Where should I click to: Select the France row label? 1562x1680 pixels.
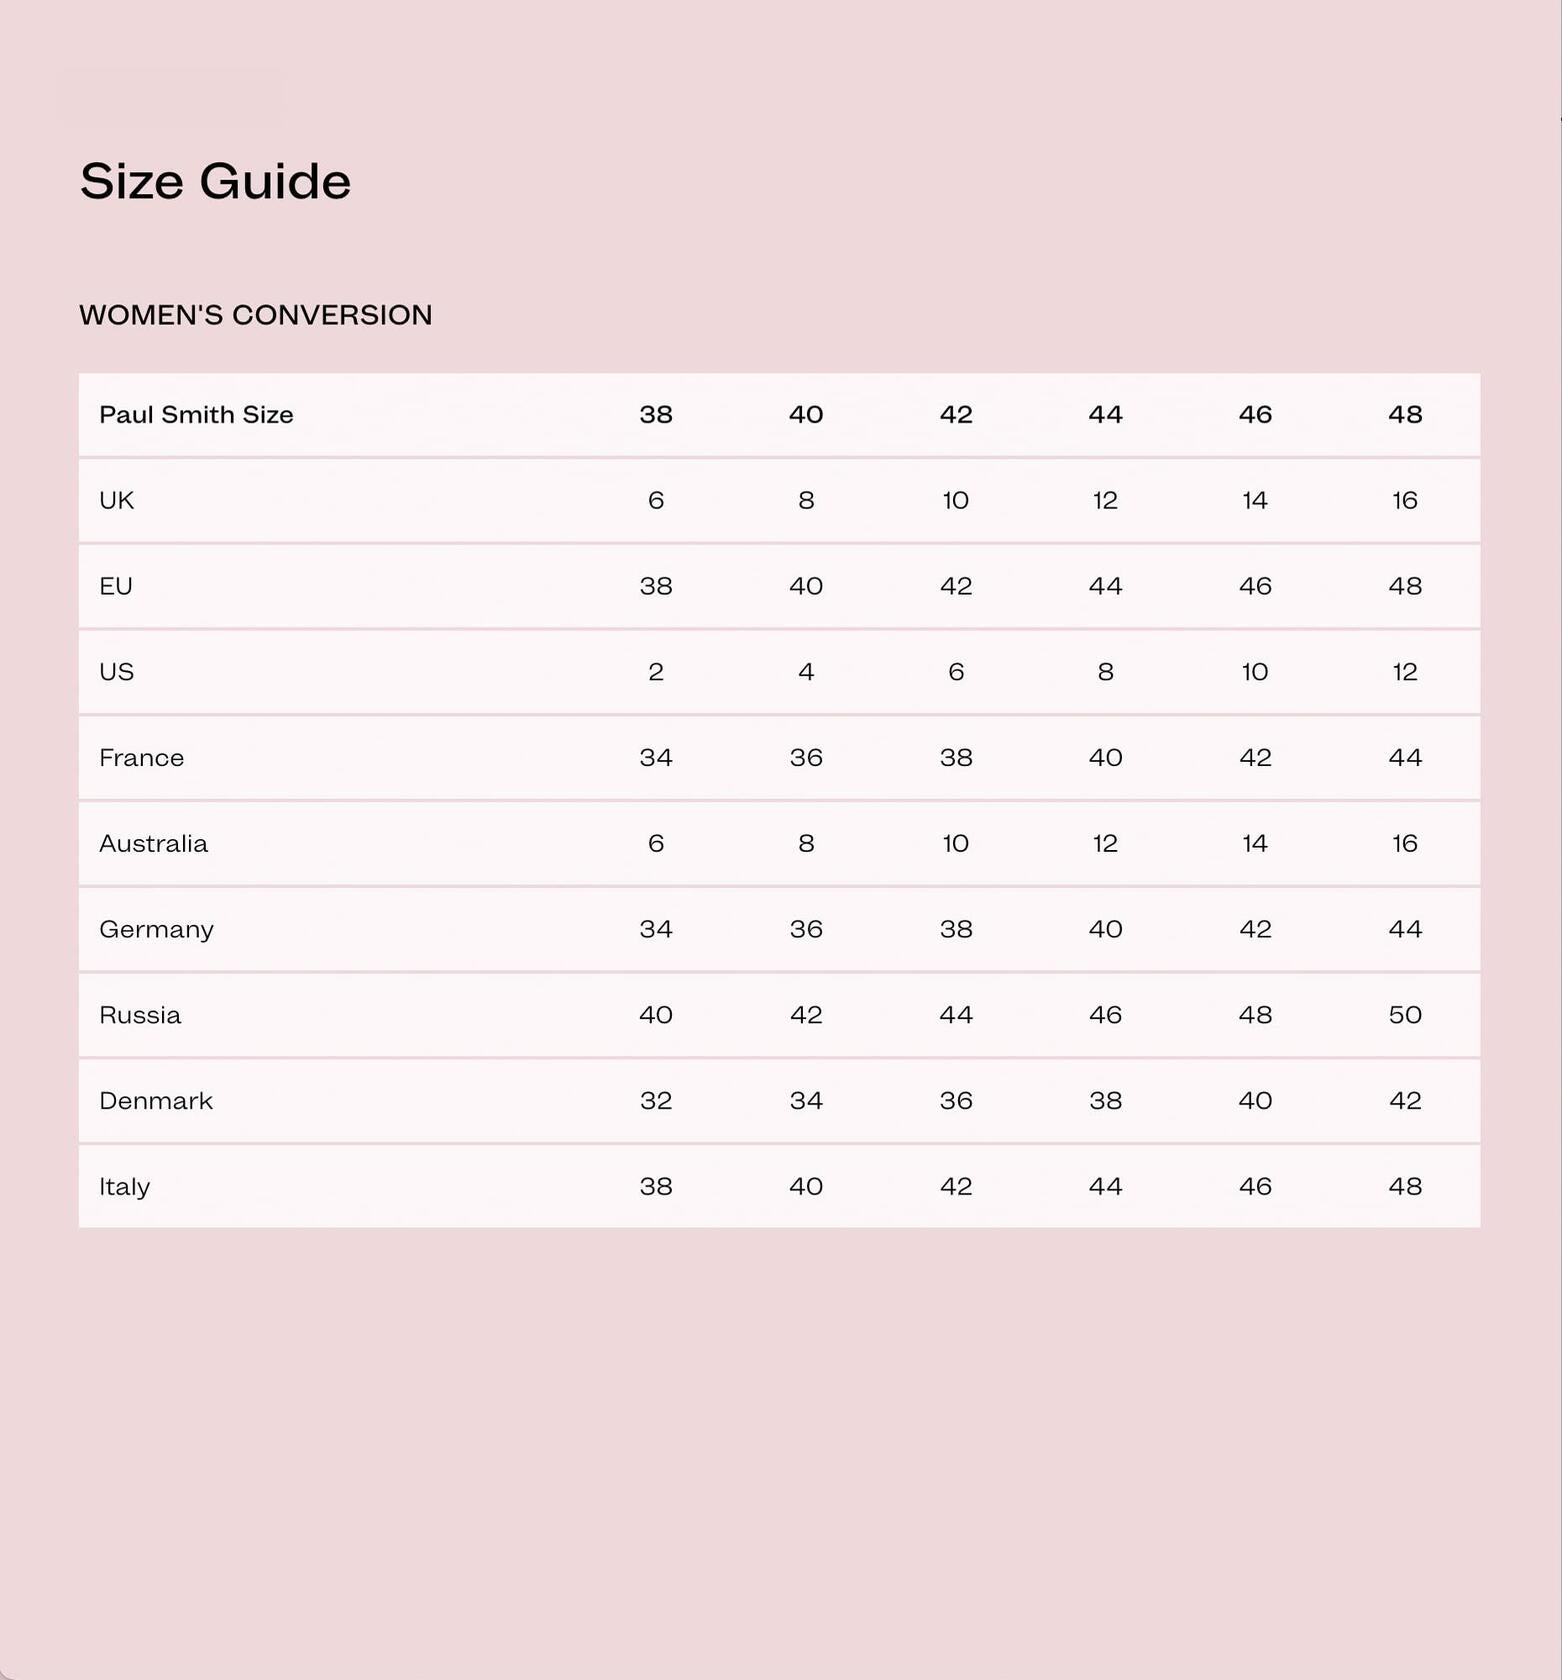pyautogui.click(x=141, y=758)
